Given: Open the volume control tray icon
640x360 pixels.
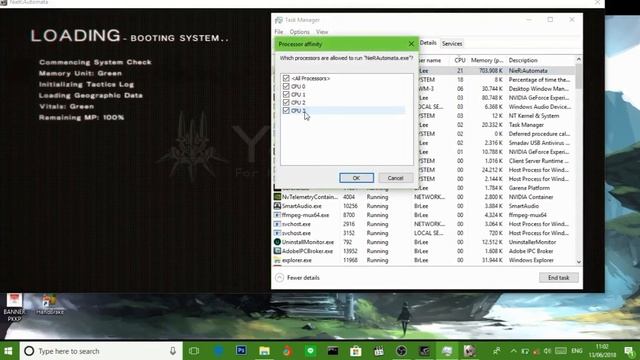Looking at the screenshot, I should coord(547,351).
